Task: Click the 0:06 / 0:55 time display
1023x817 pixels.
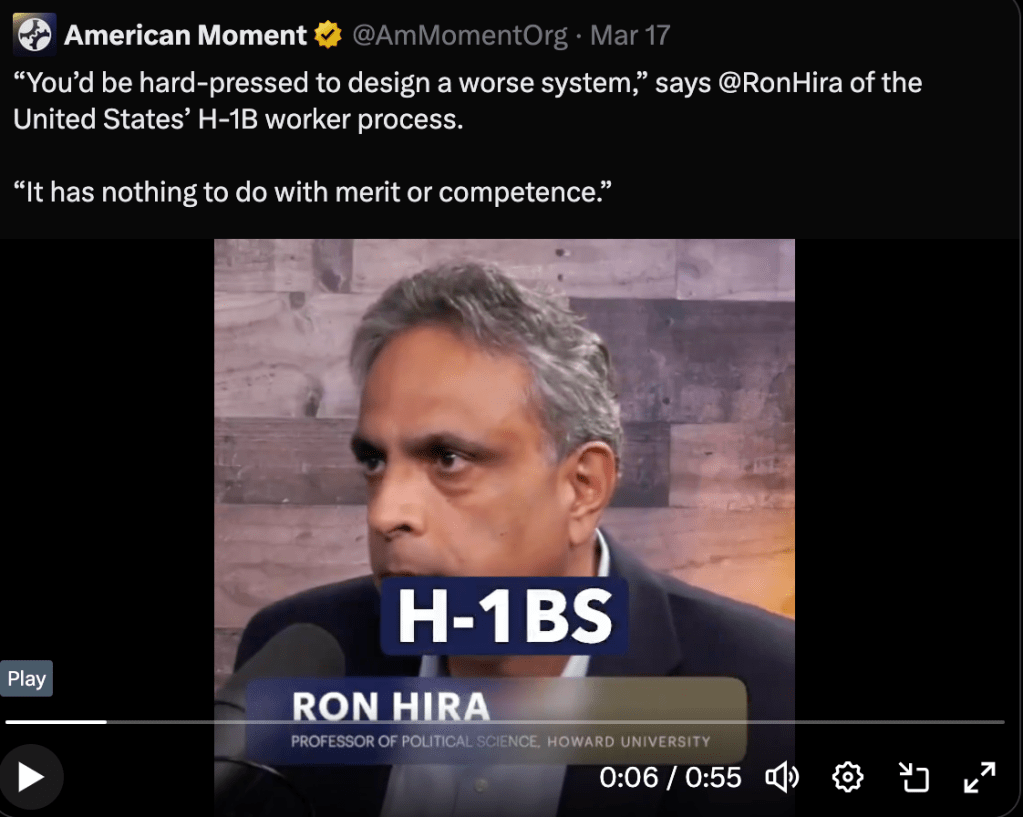Action: point(670,777)
